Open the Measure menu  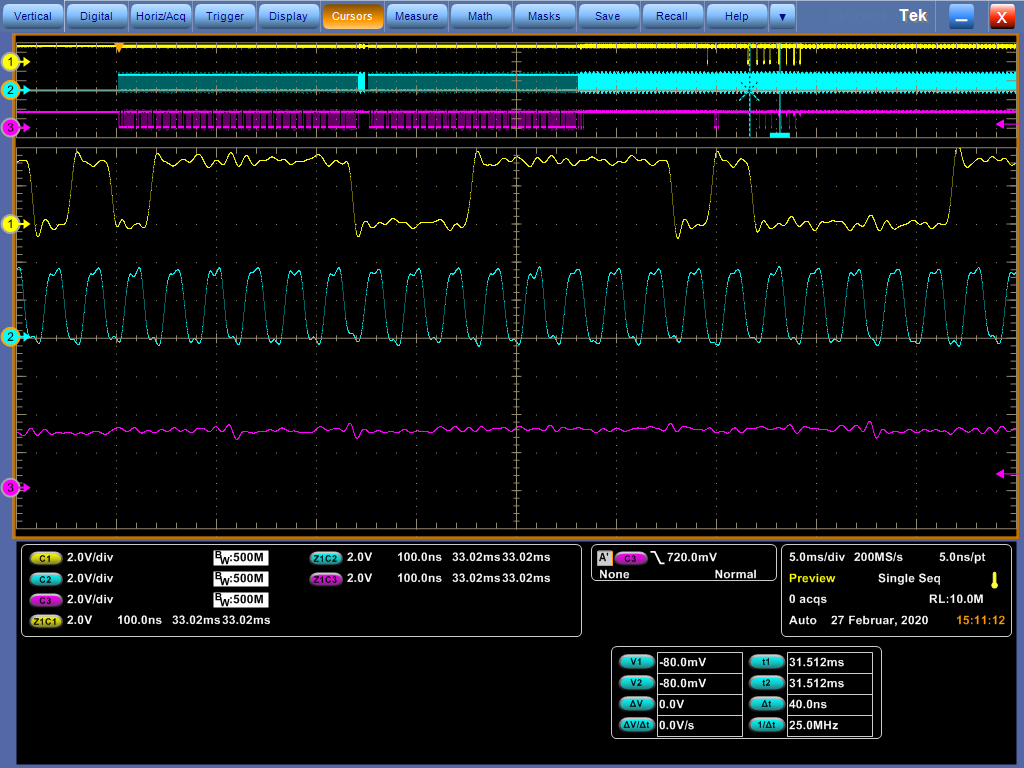416,16
